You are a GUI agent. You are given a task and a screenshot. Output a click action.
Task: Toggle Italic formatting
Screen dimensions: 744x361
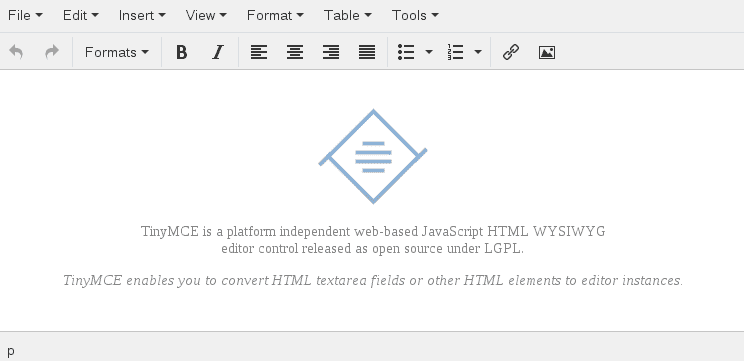pyautogui.click(x=217, y=52)
